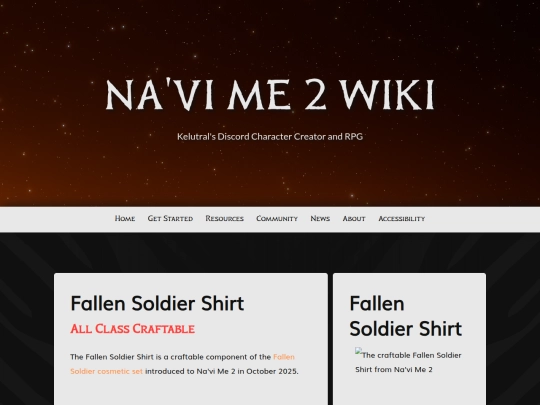Click the Na'vi Me 2 Wiki site title
Image resolution: width=540 pixels, height=405 pixels.
[270, 94]
